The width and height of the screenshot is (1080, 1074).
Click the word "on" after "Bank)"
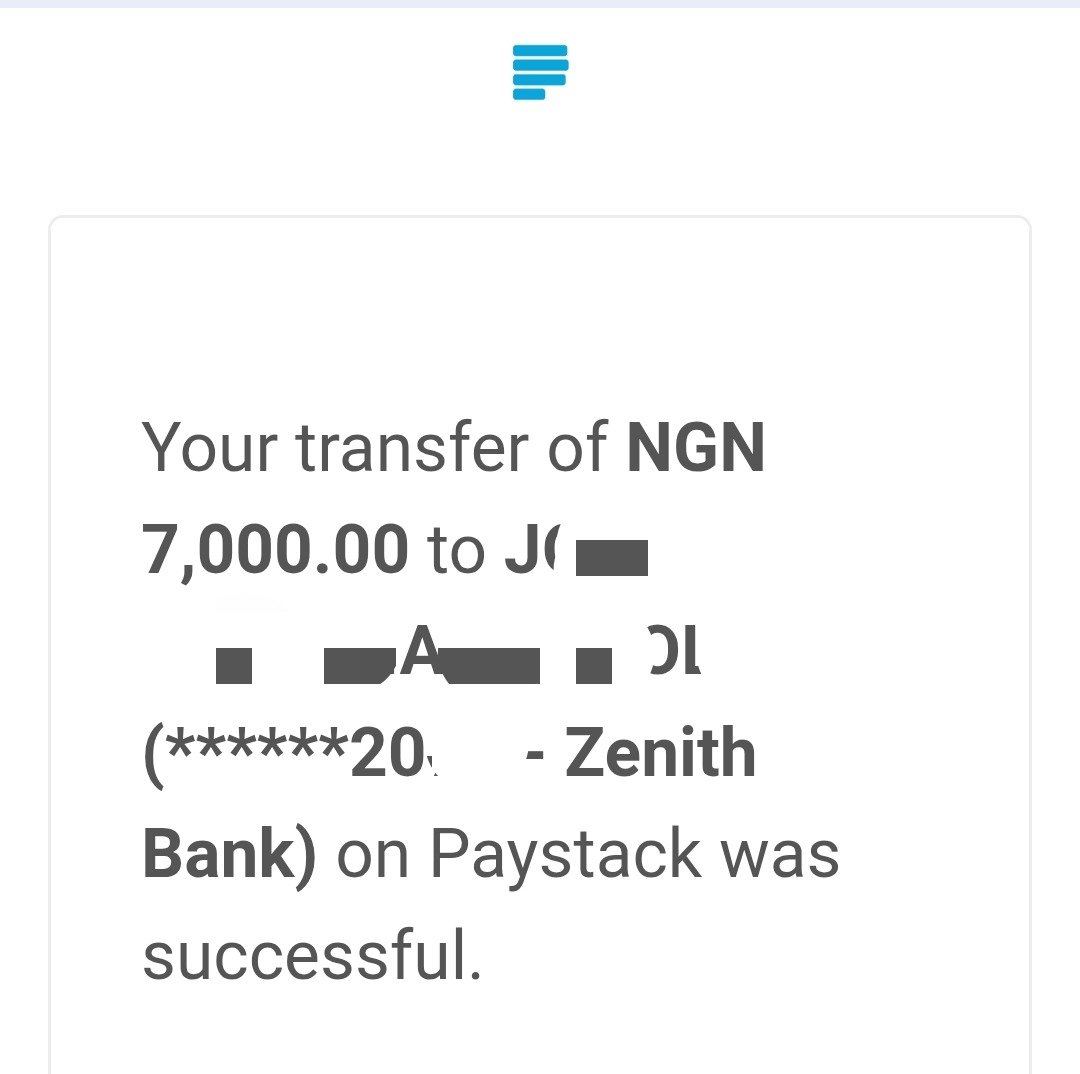[373, 858]
